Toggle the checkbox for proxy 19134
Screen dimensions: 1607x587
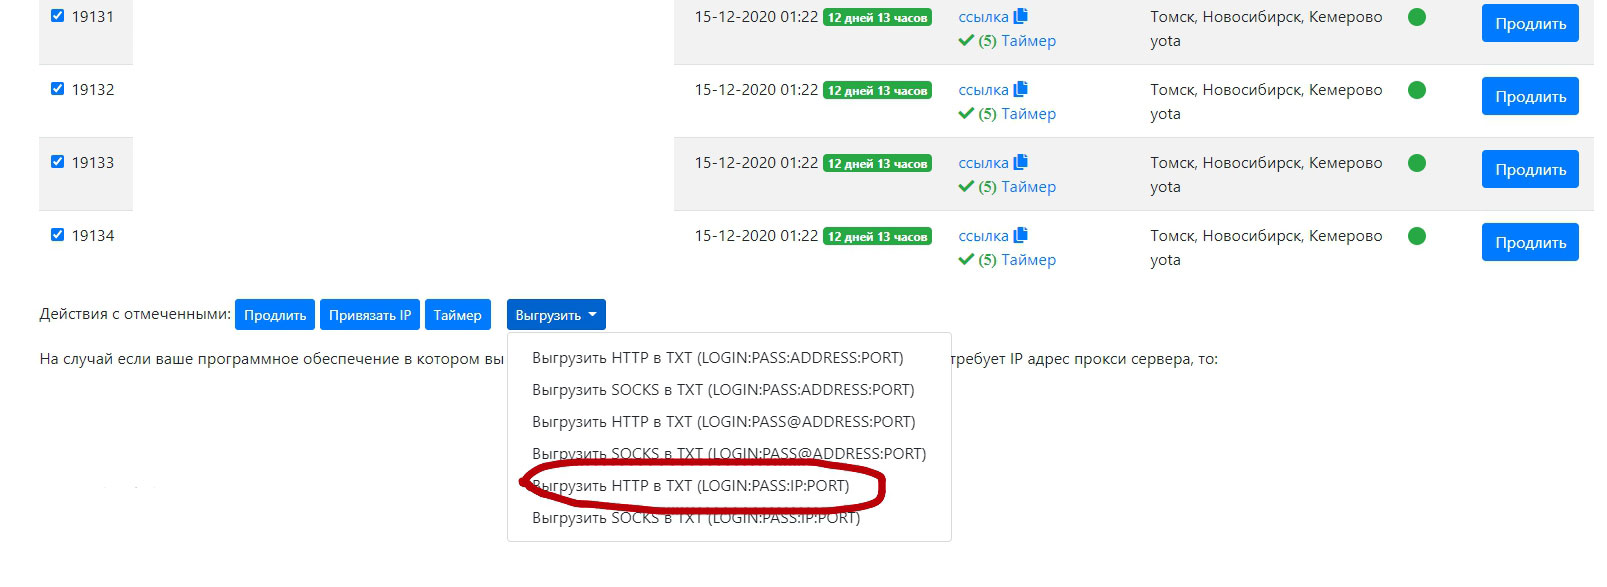[x=57, y=235]
